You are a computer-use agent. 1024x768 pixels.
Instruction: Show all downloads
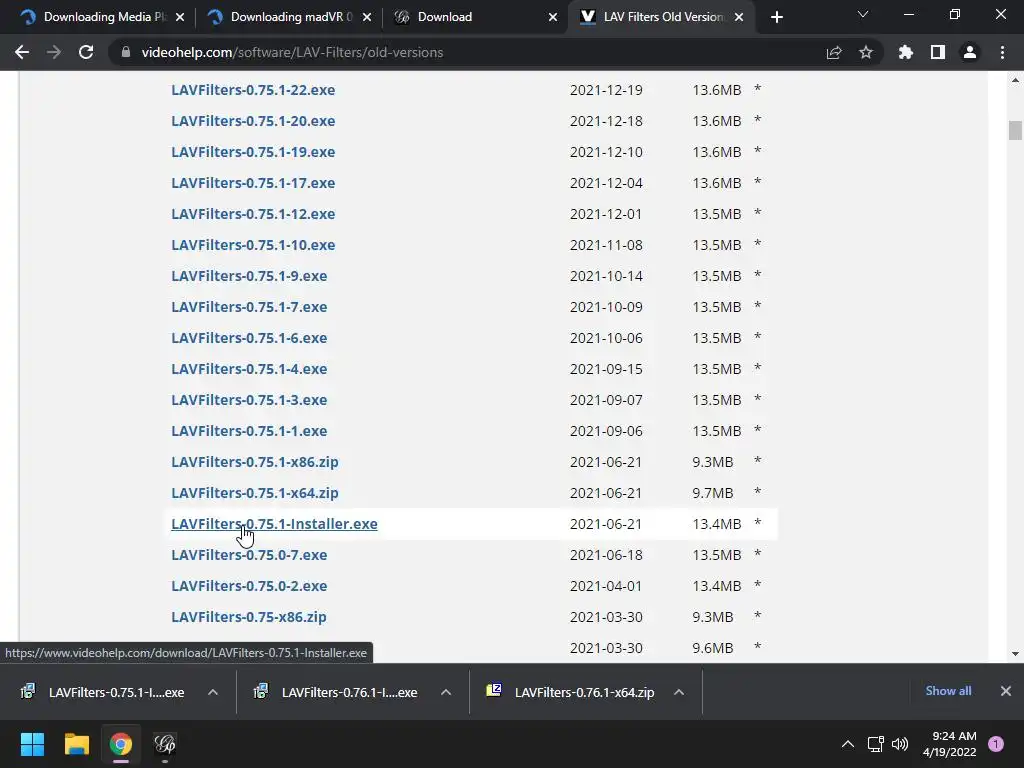point(948,691)
